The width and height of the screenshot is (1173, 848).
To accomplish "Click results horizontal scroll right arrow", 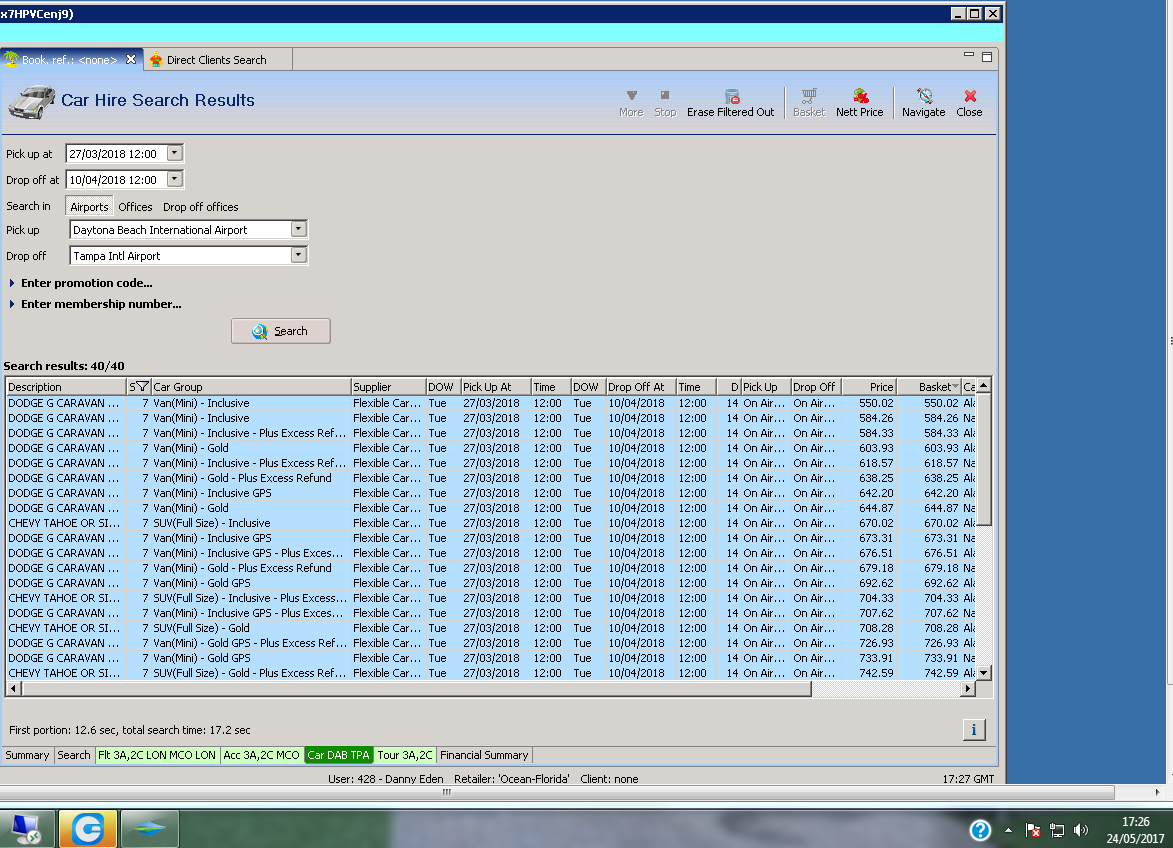I will point(969,689).
